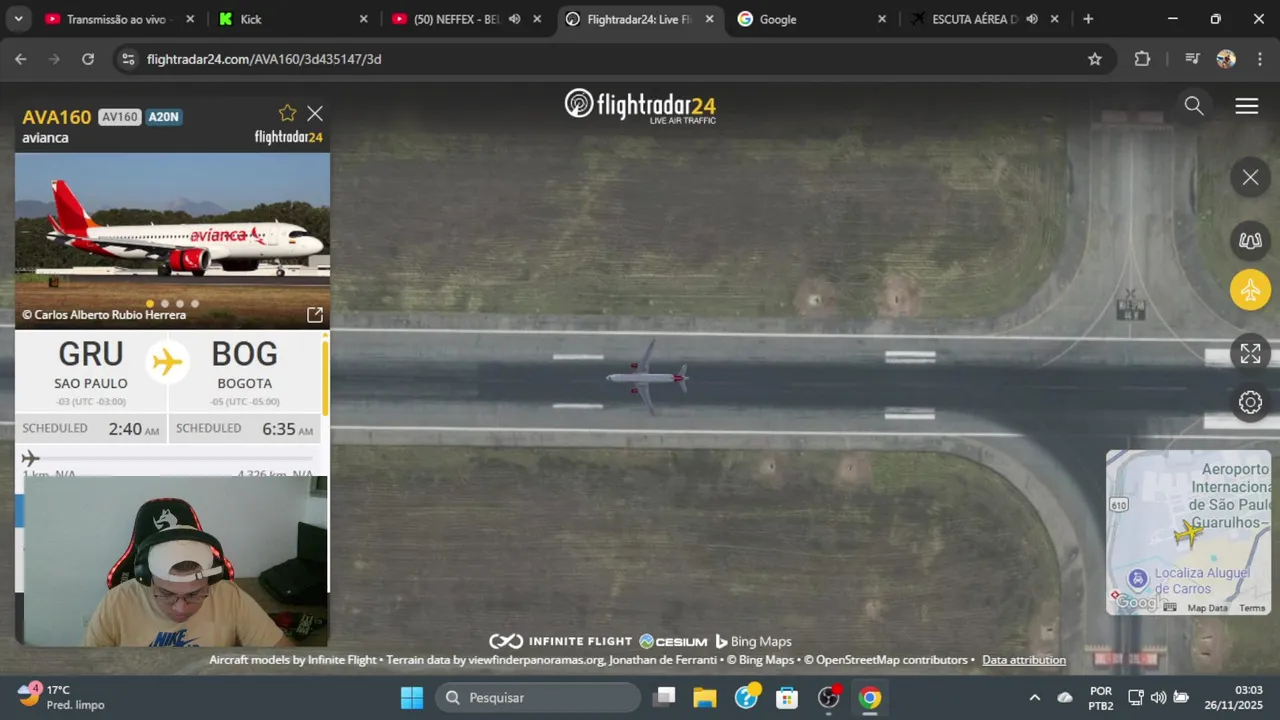Screen dimensions: 1280x720
Task: View site information icon in address bar
Action: 127,59
